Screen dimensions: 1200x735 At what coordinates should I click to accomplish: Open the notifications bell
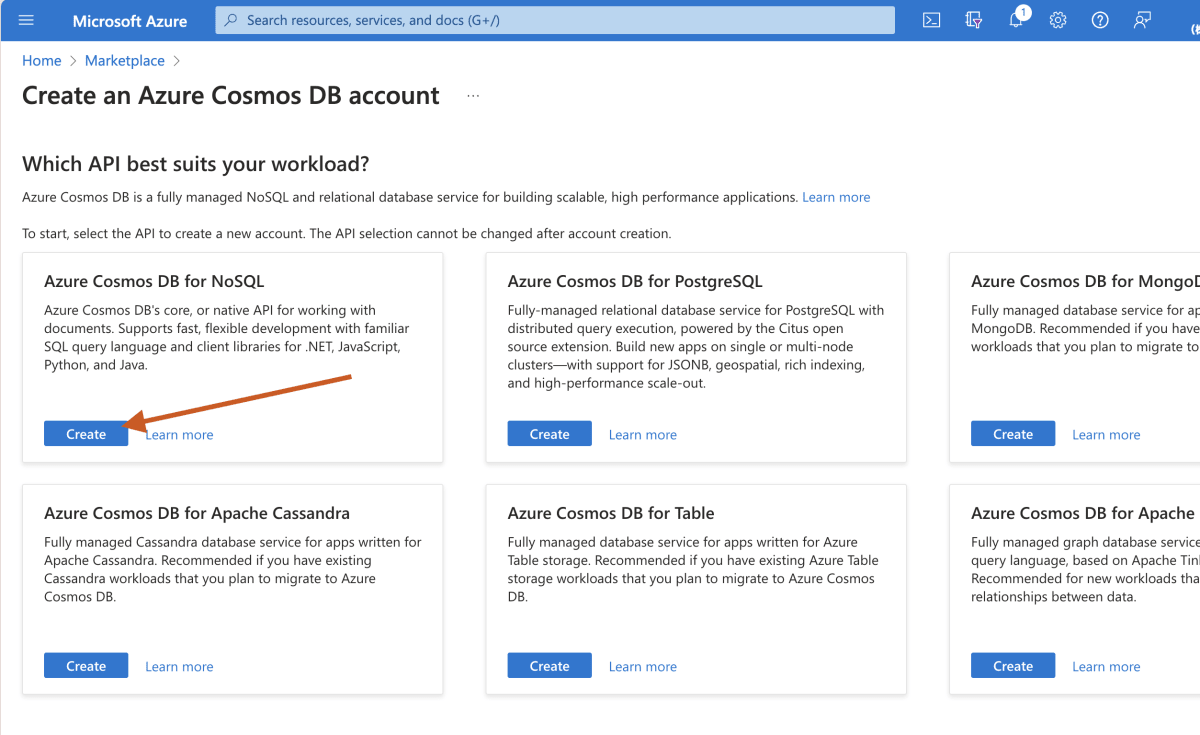coord(1016,20)
